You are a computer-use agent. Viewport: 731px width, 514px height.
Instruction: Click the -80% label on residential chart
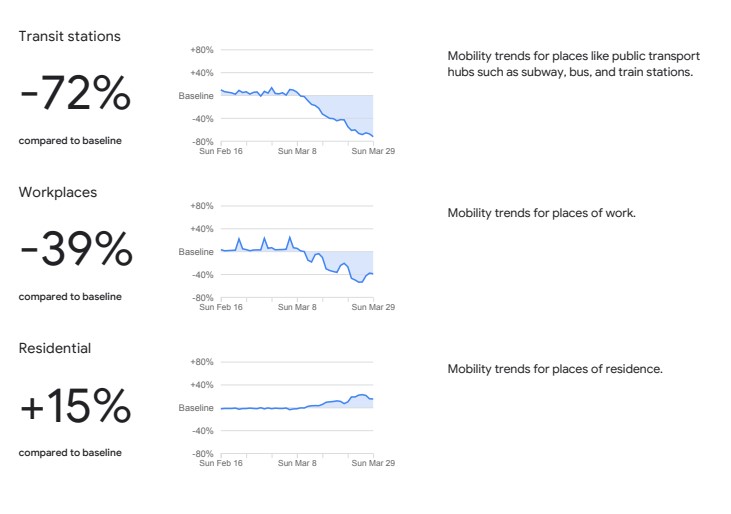pos(201,454)
